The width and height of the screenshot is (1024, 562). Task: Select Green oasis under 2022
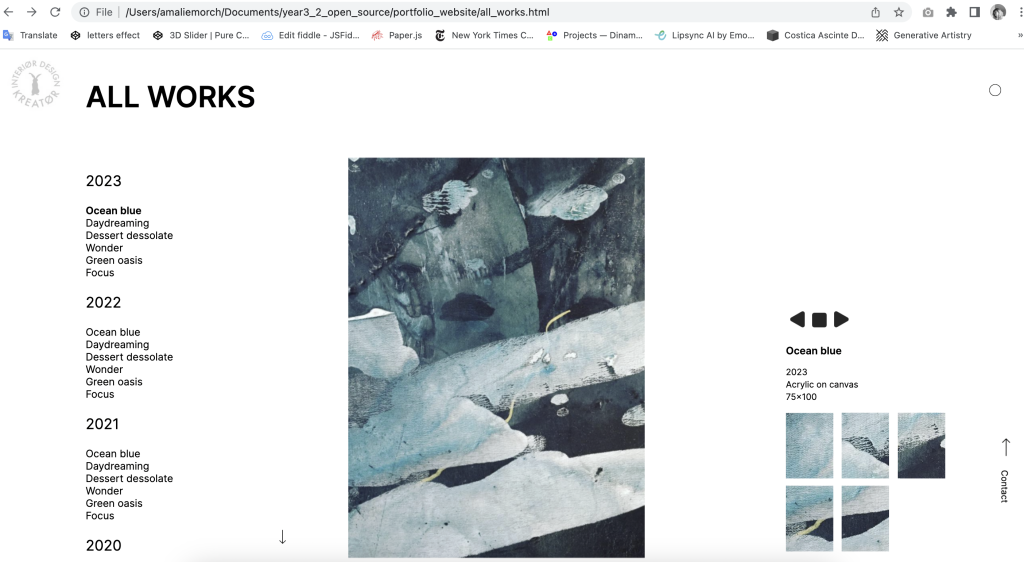[x=114, y=381]
